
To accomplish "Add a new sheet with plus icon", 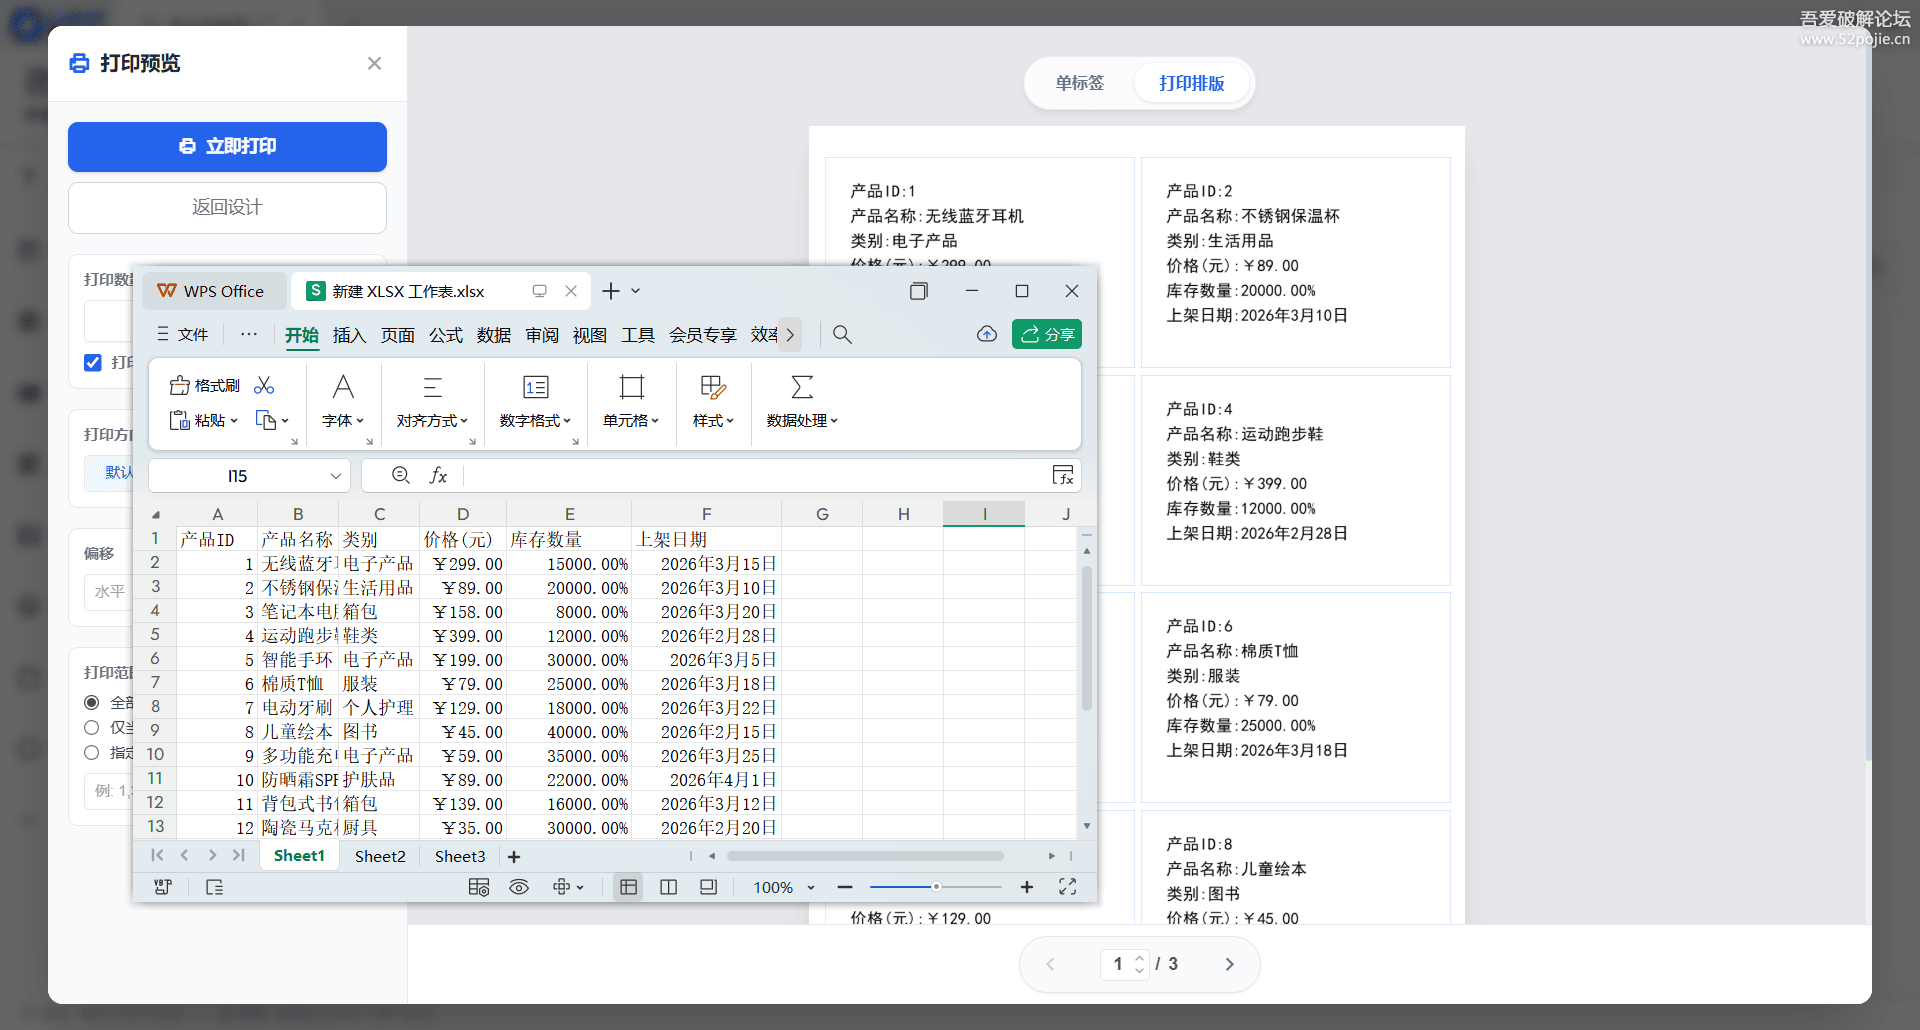I will (x=514, y=857).
